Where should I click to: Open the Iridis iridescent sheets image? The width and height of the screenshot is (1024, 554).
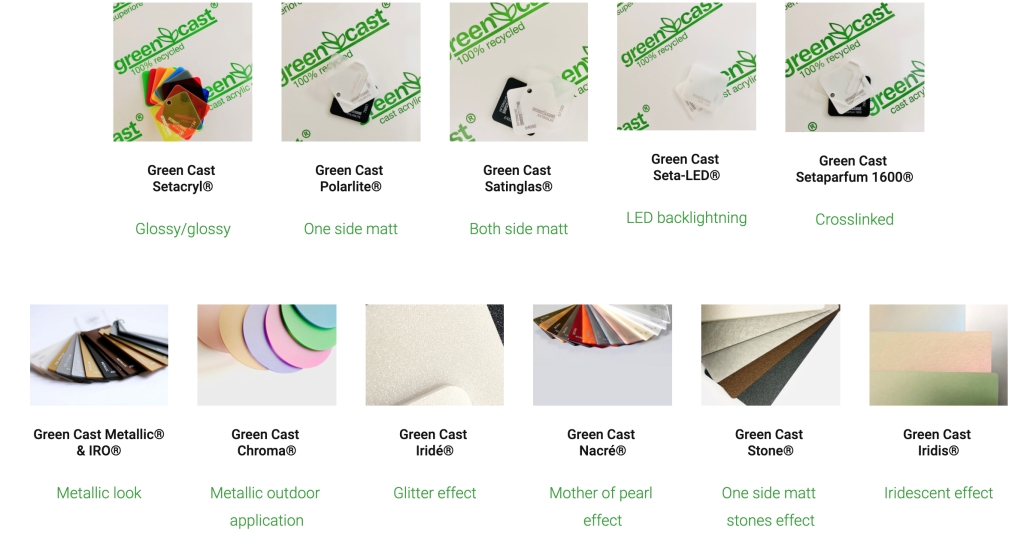938,355
